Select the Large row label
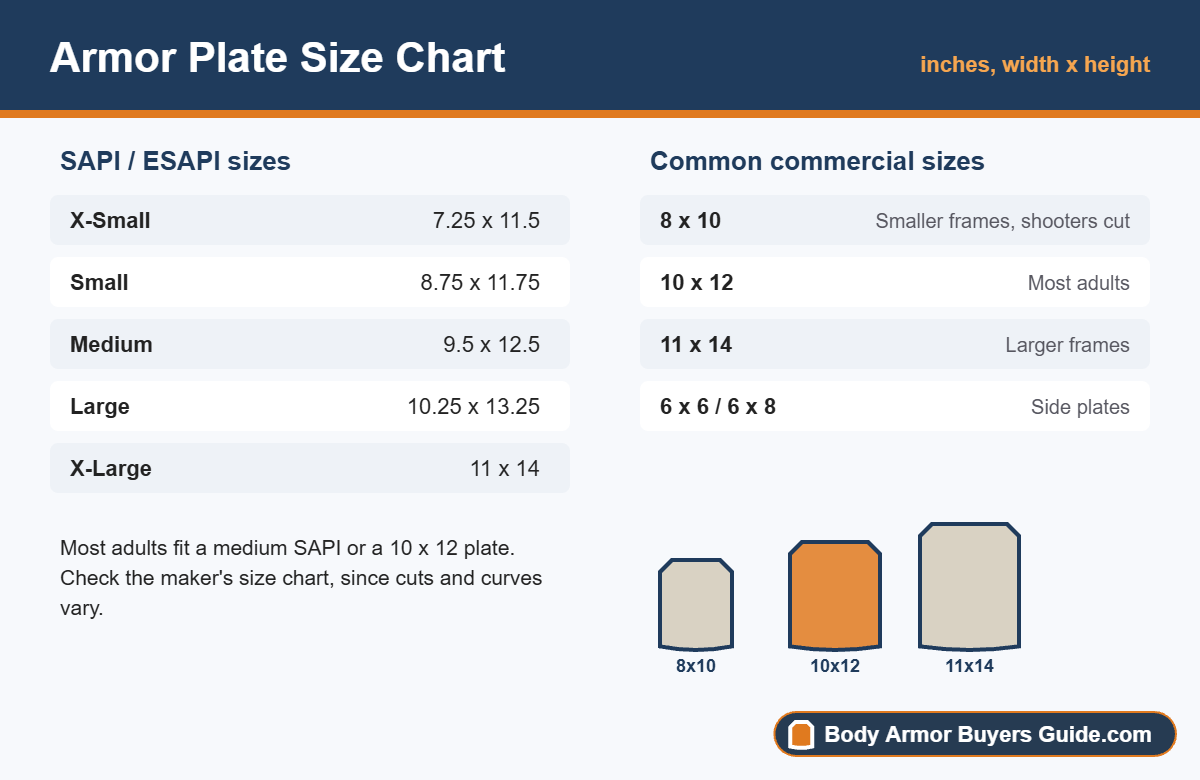 [100, 406]
